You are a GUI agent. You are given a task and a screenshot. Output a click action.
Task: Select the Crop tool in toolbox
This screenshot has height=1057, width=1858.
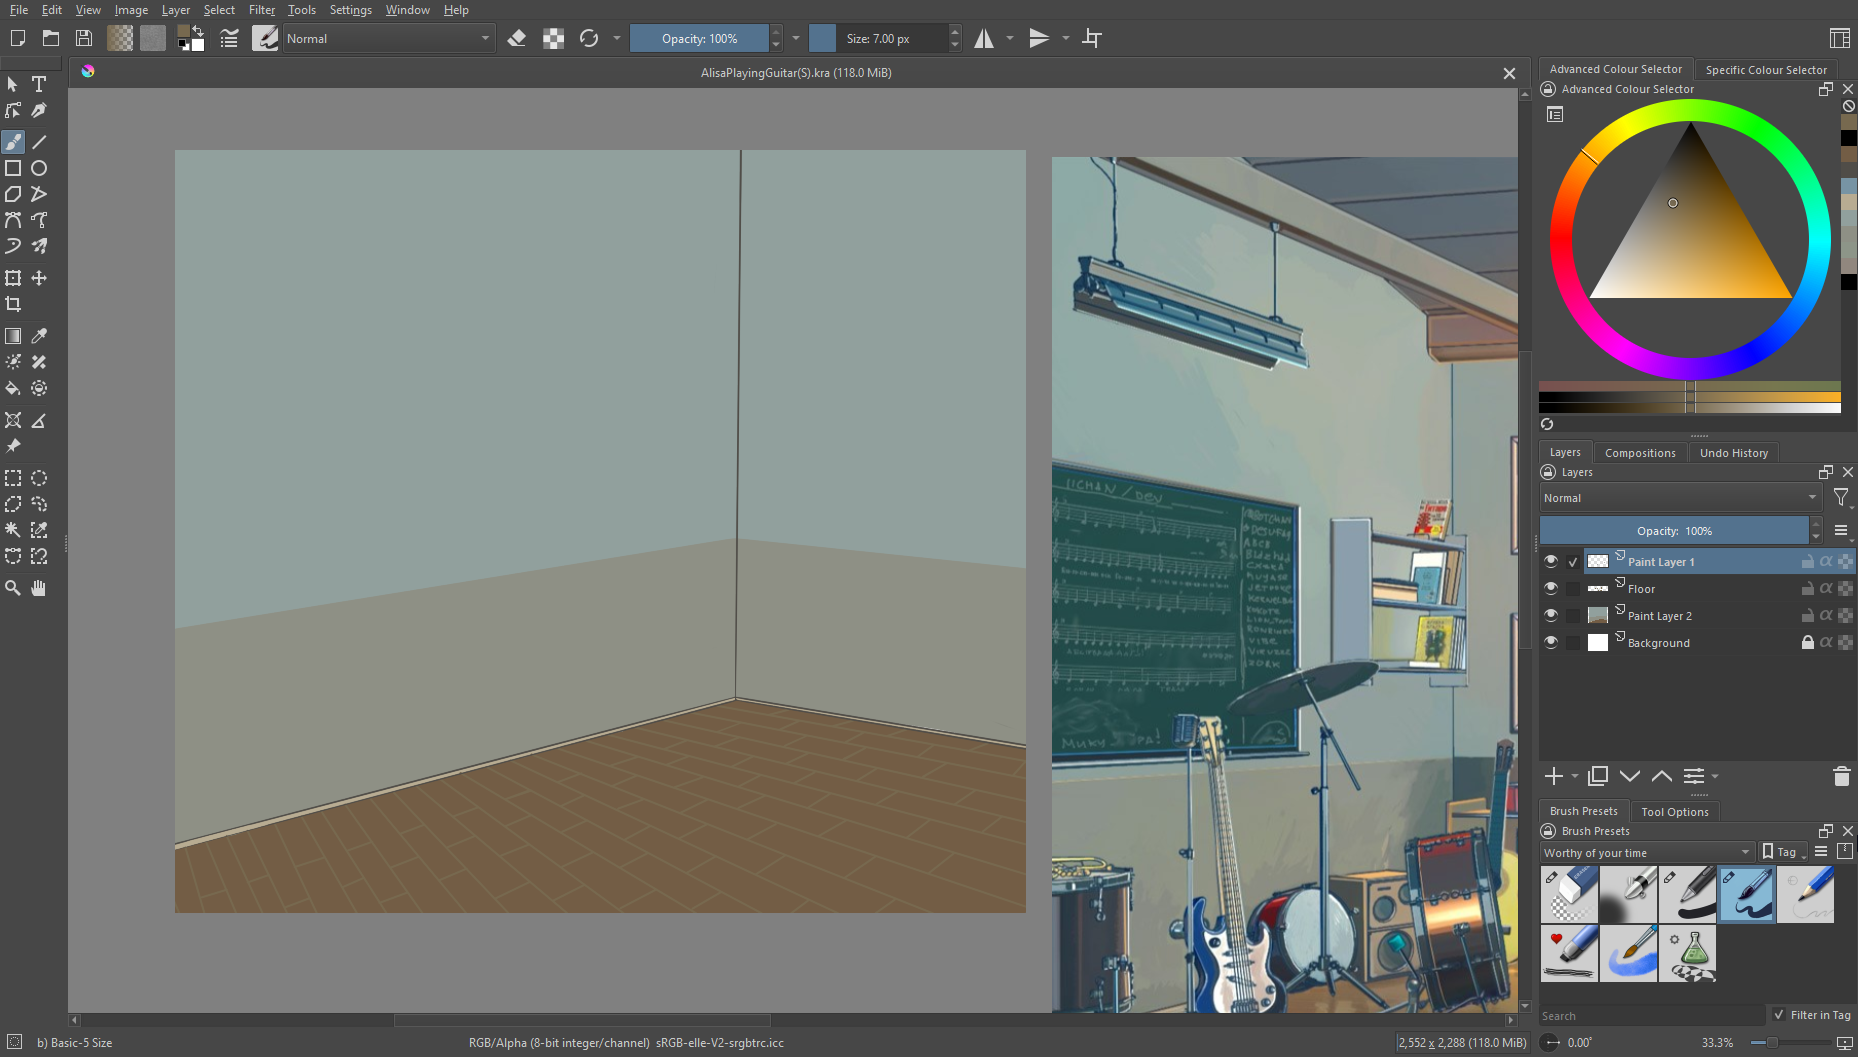pos(13,304)
